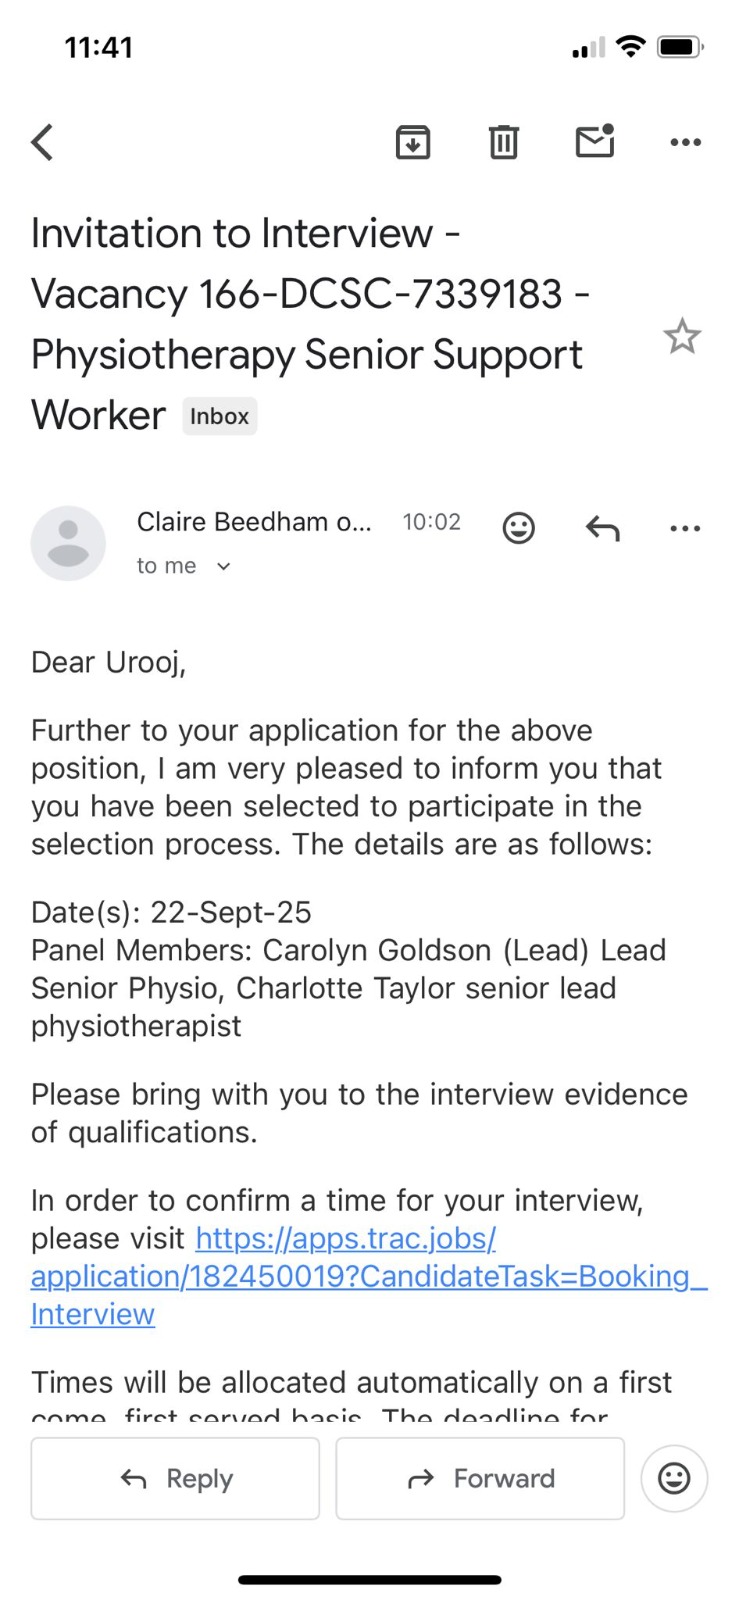Screen dimensions: 739x1600
Task: Tap the bottom emoji reaction button
Action: (674, 1478)
